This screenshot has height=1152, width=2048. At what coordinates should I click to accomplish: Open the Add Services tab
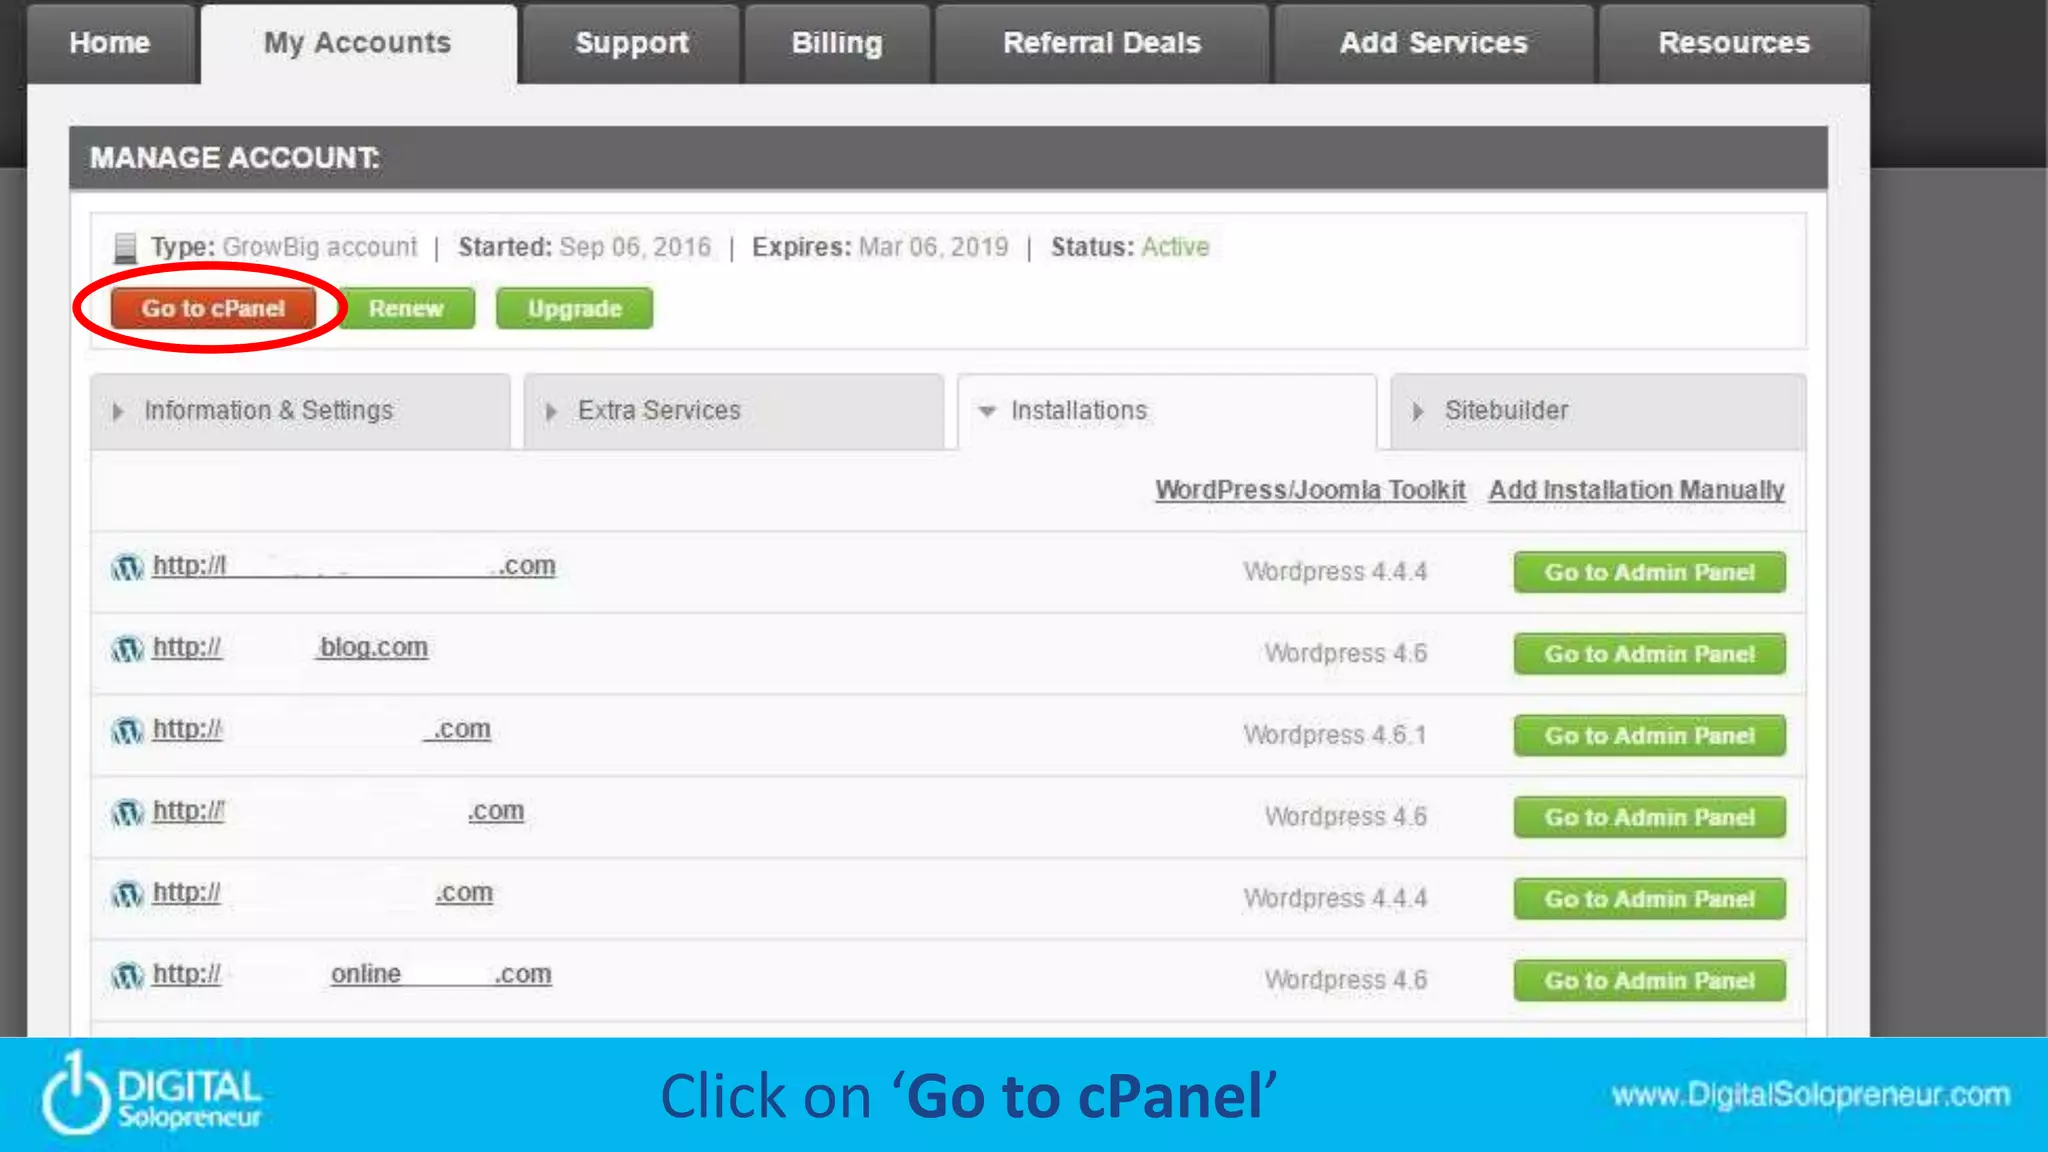(x=1434, y=43)
